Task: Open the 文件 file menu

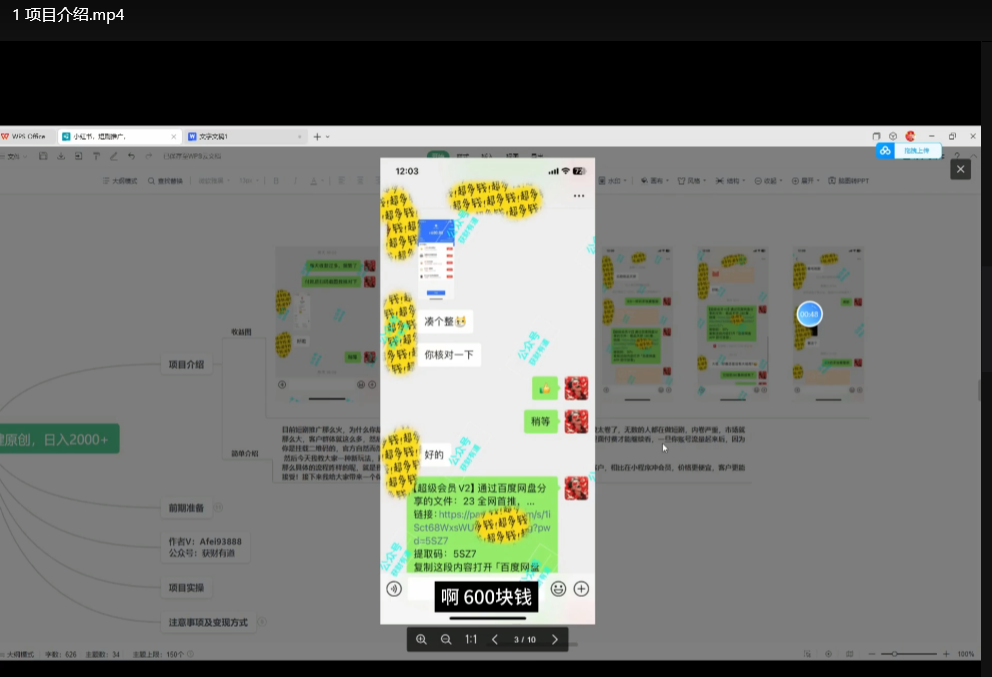Action: pos(15,156)
